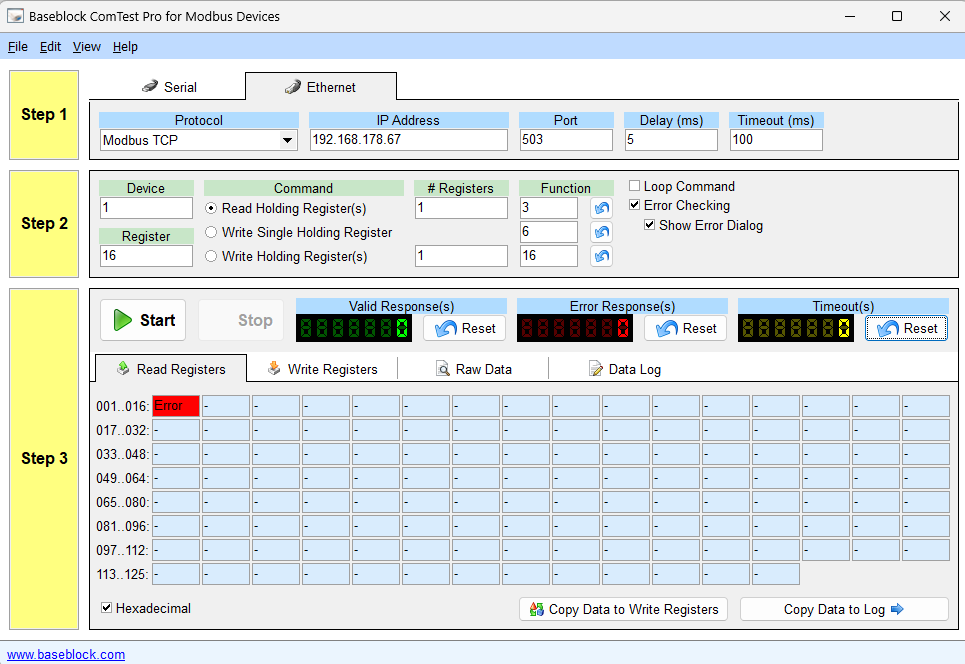Reset the Valid Response(s) counter
Screen dimensions: 965x664
(465, 329)
